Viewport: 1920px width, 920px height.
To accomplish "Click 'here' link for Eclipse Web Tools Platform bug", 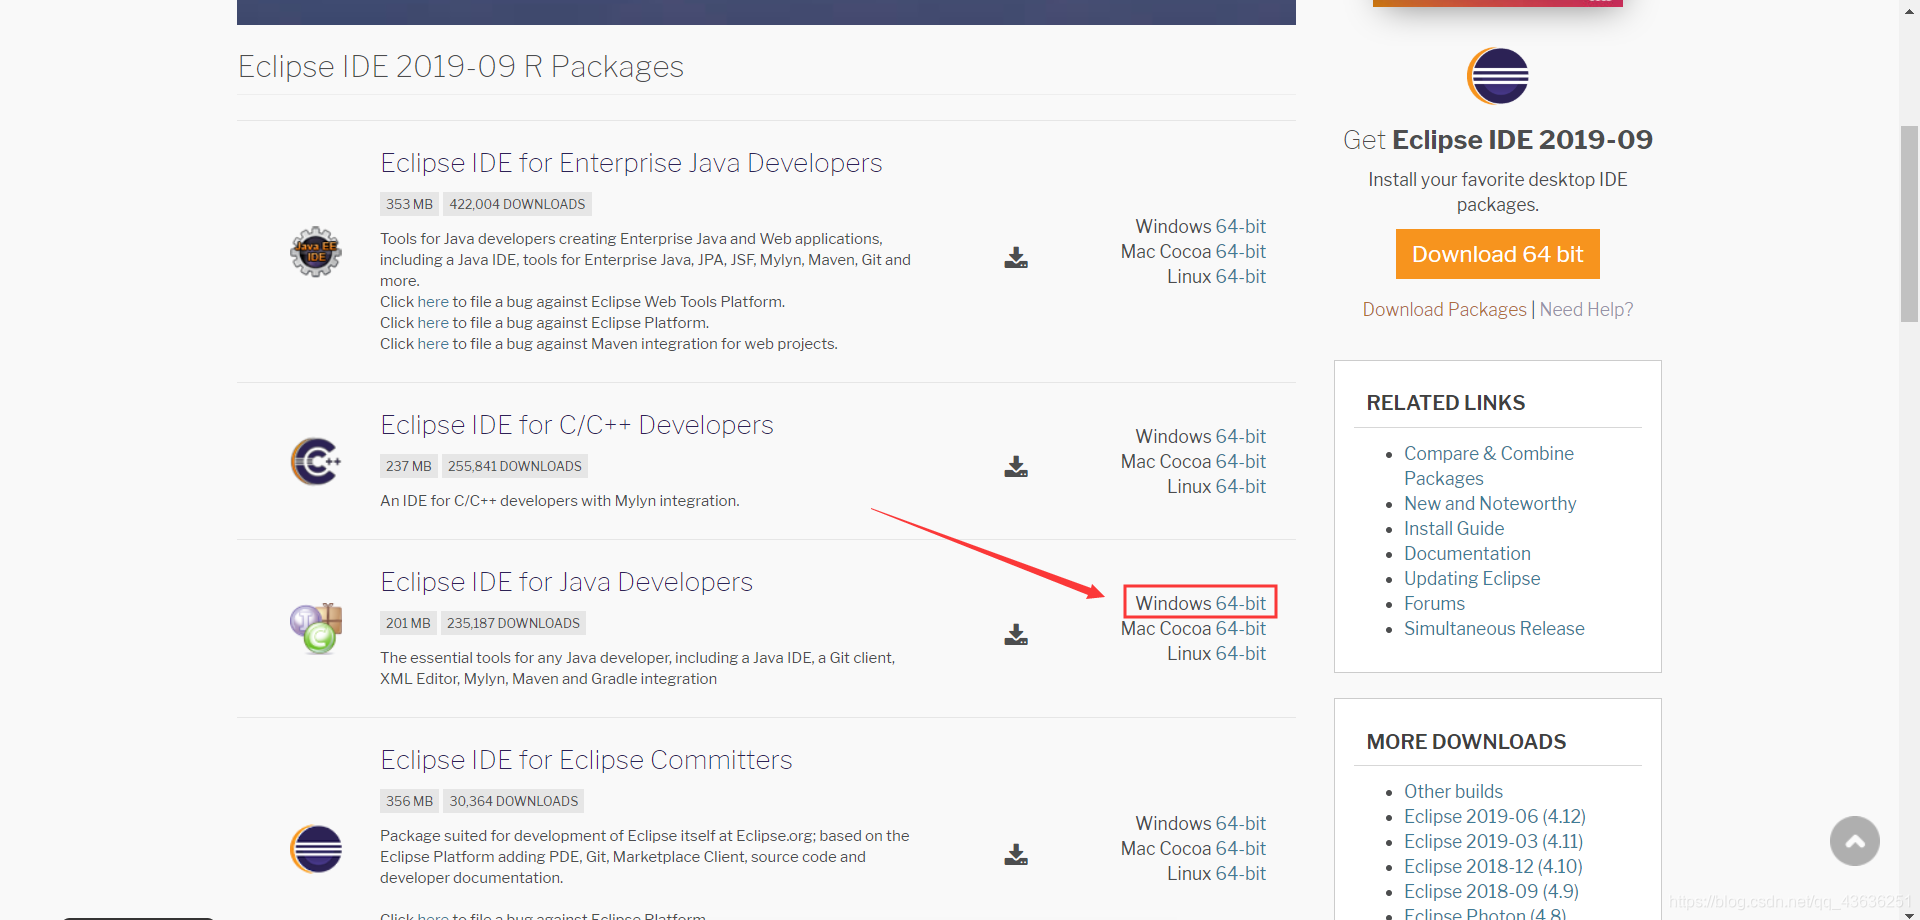I will point(433,302).
